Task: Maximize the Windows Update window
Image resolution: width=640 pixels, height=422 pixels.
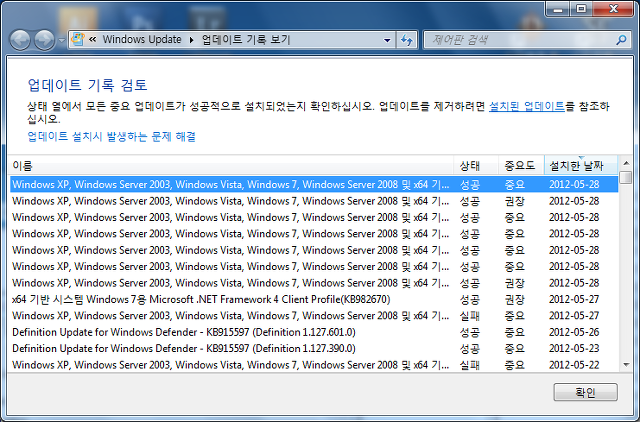Action: [581, 9]
